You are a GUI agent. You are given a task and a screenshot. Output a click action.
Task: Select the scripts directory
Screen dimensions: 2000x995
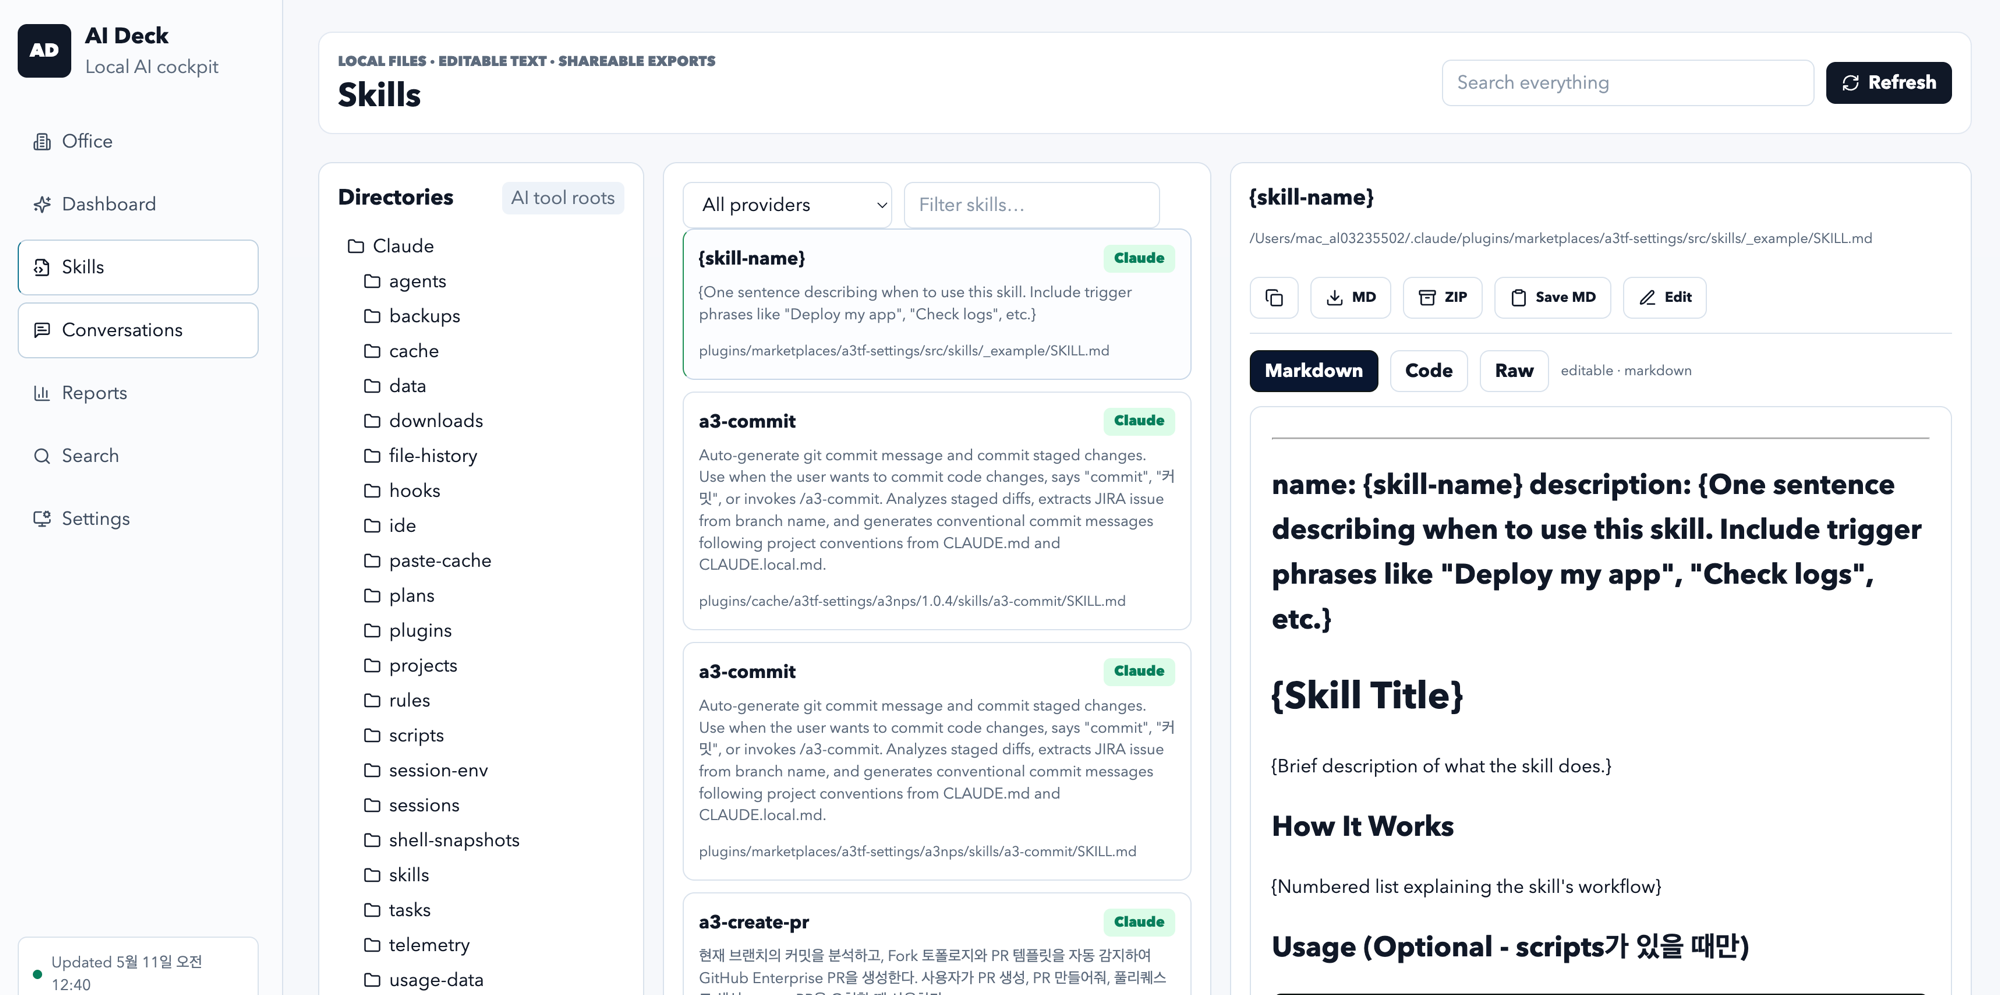click(416, 736)
